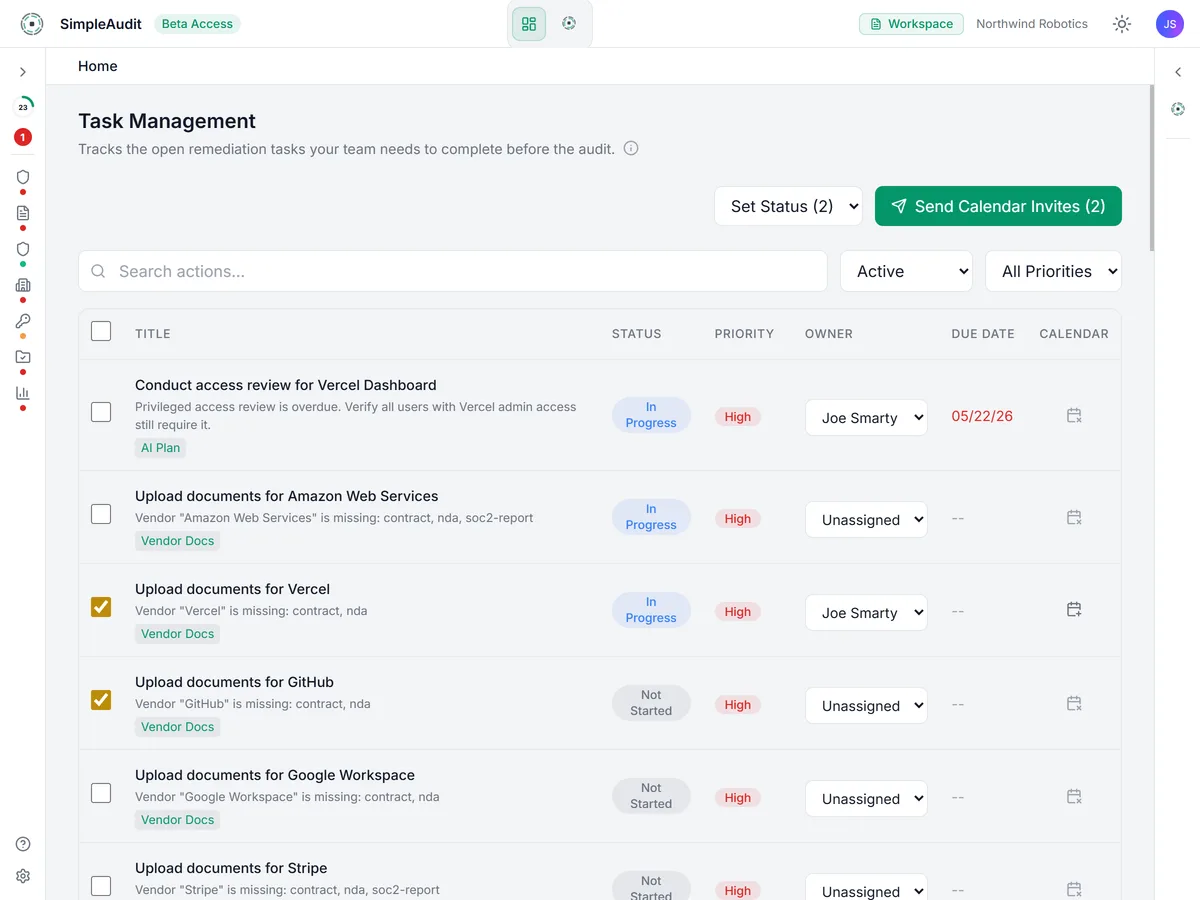1200x900 pixels.
Task: Open the key icon in sidebar
Action: click(23, 321)
